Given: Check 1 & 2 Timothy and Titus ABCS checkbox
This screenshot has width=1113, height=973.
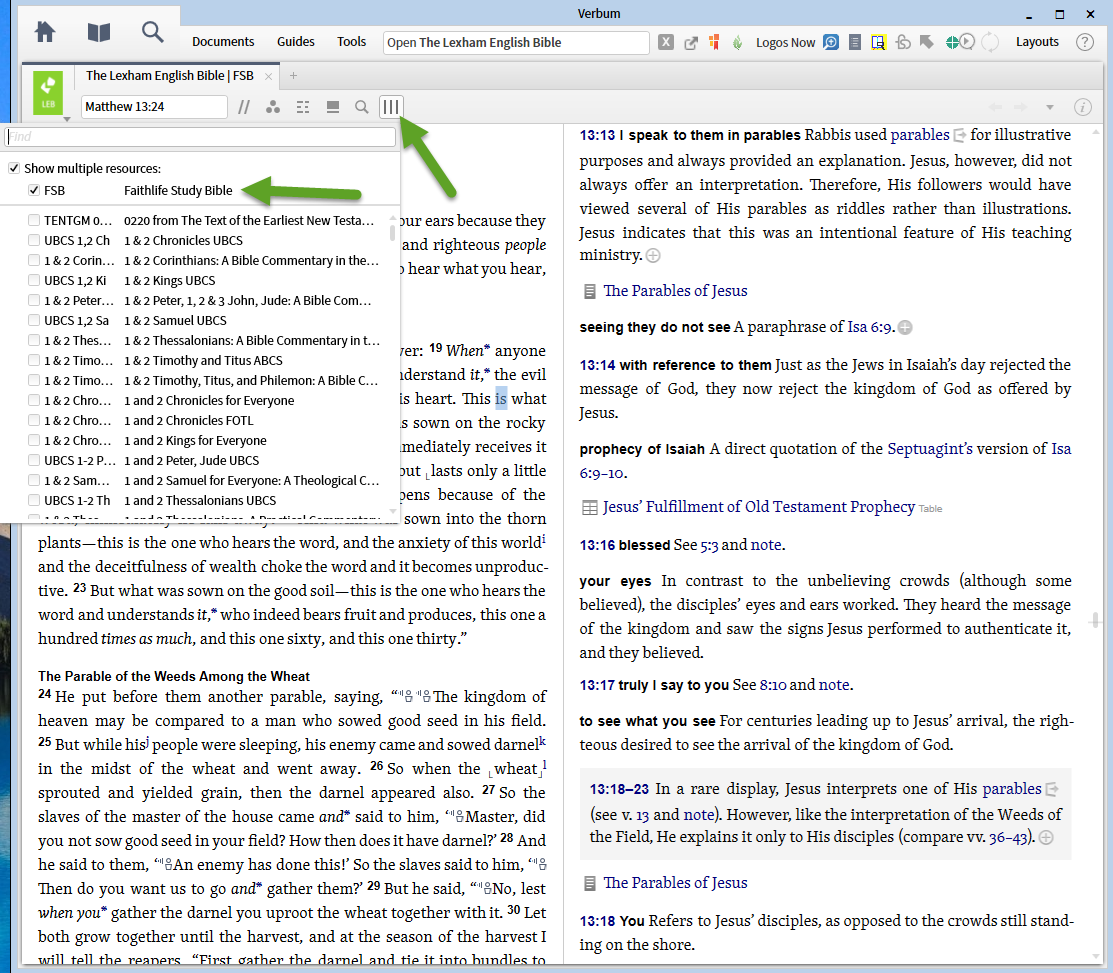Looking at the screenshot, I should [33, 361].
